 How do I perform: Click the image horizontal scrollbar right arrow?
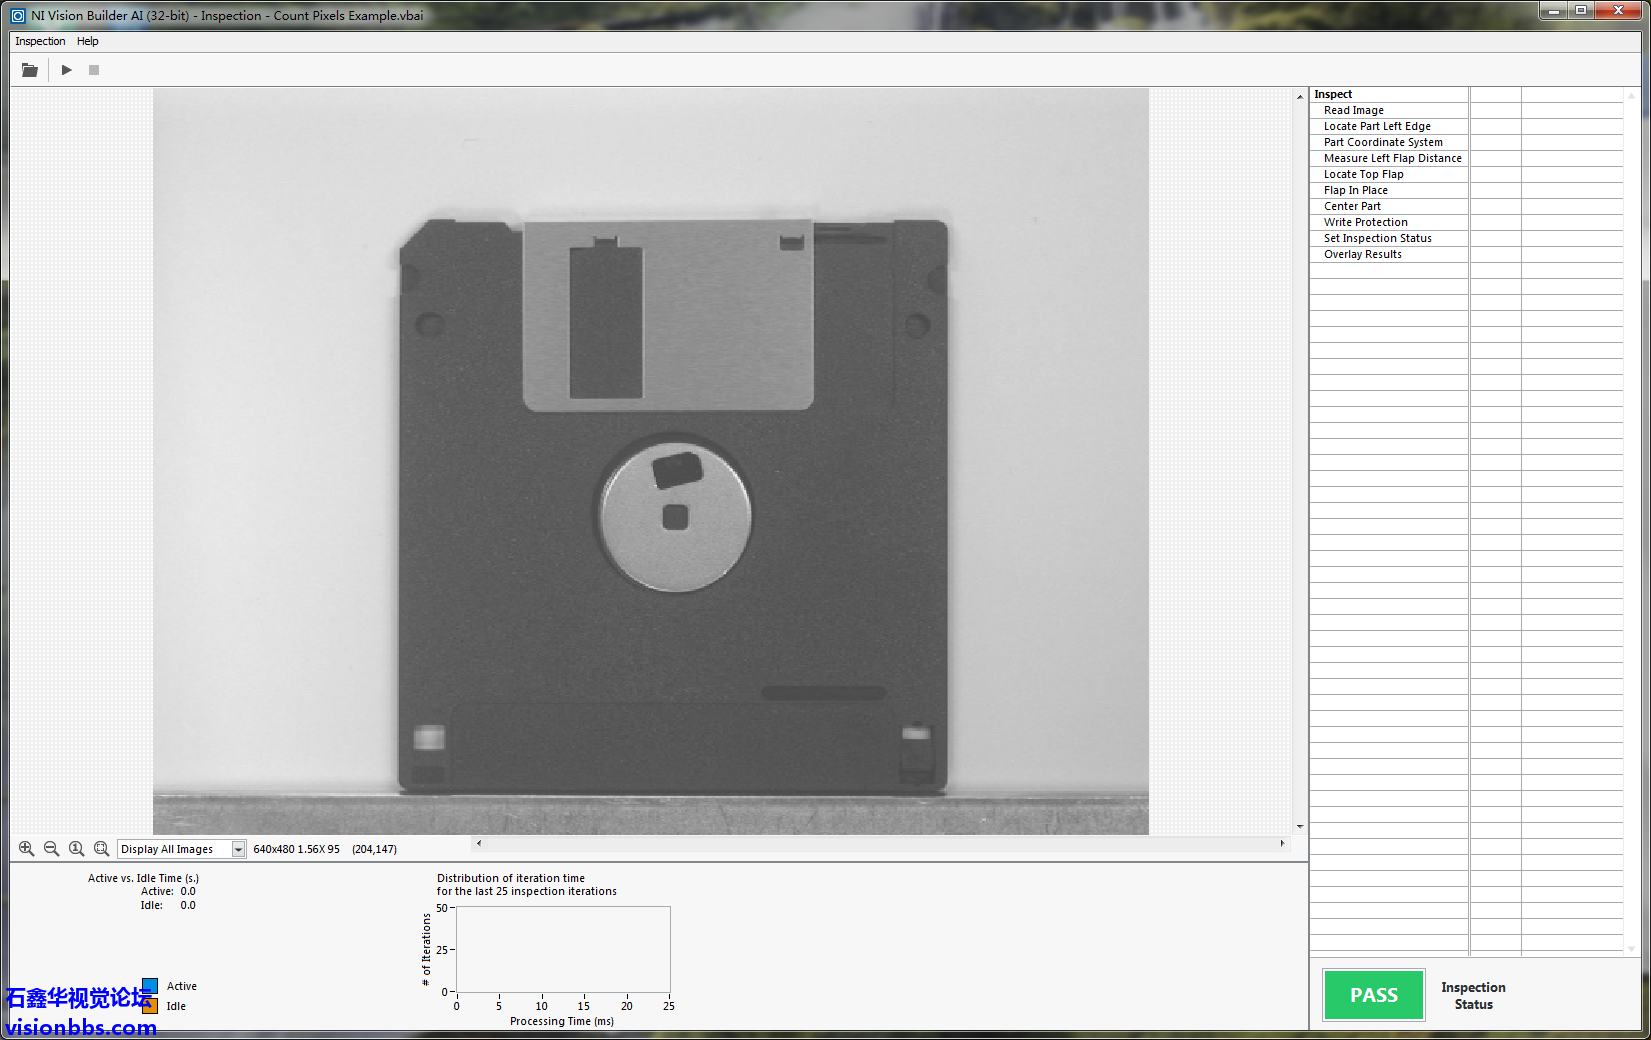(x=1282, y=843)
